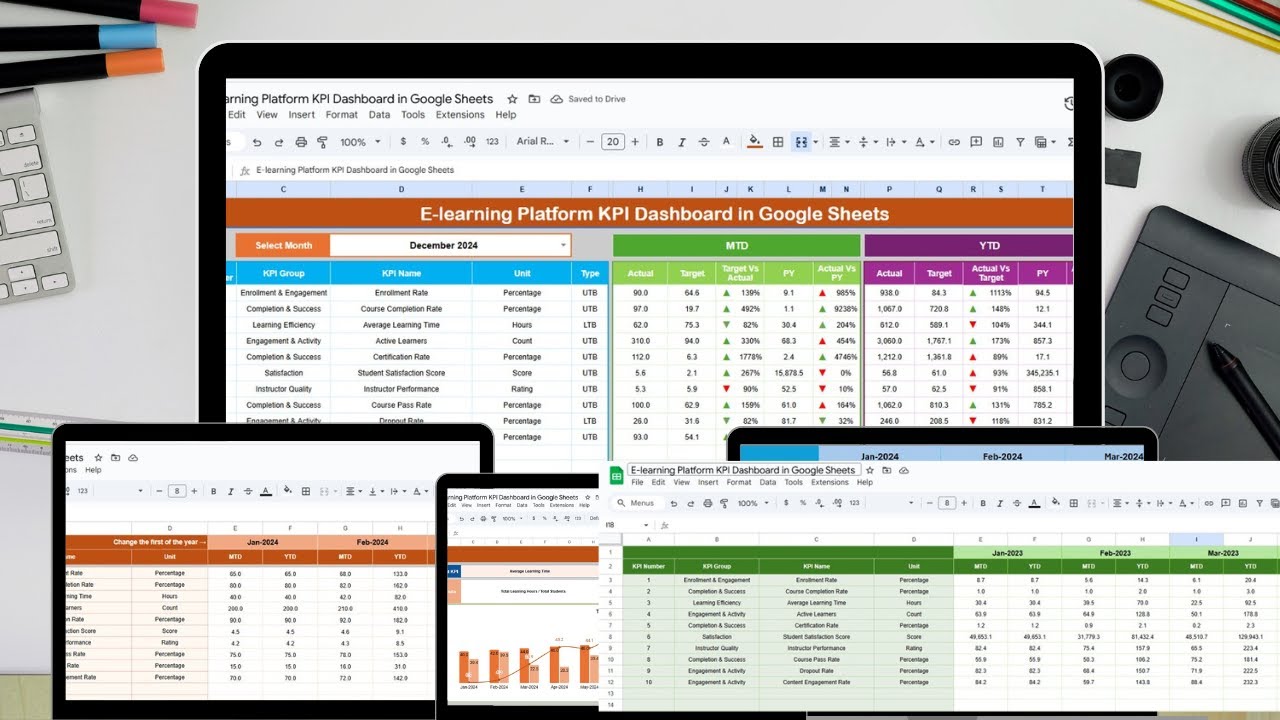Star the document in the bottom-right window
1280x720 pixels.
click(x=870, y=470)
